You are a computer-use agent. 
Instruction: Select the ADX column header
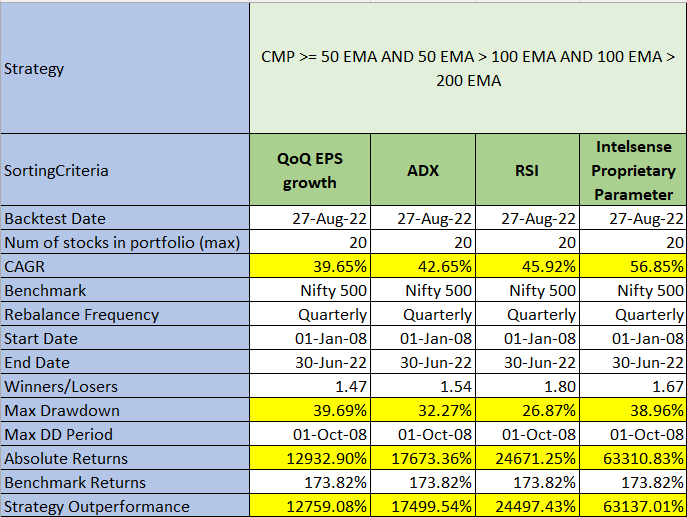[421, 170]
